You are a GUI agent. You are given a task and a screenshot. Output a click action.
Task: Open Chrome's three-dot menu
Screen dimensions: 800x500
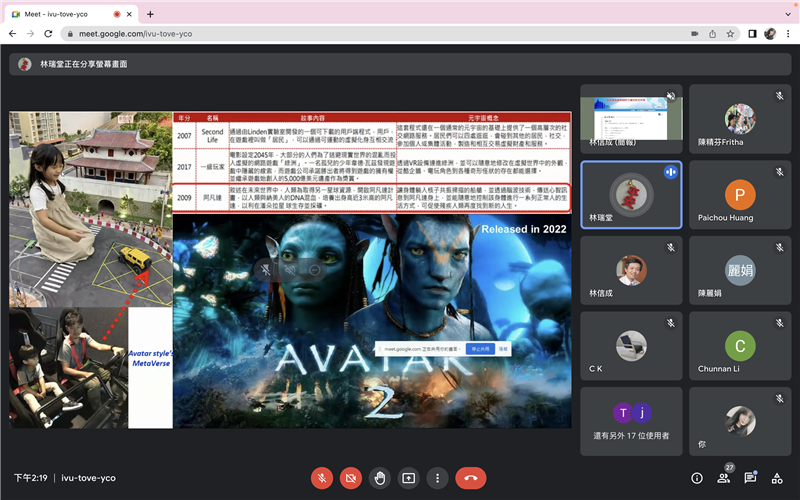(787, 33)
